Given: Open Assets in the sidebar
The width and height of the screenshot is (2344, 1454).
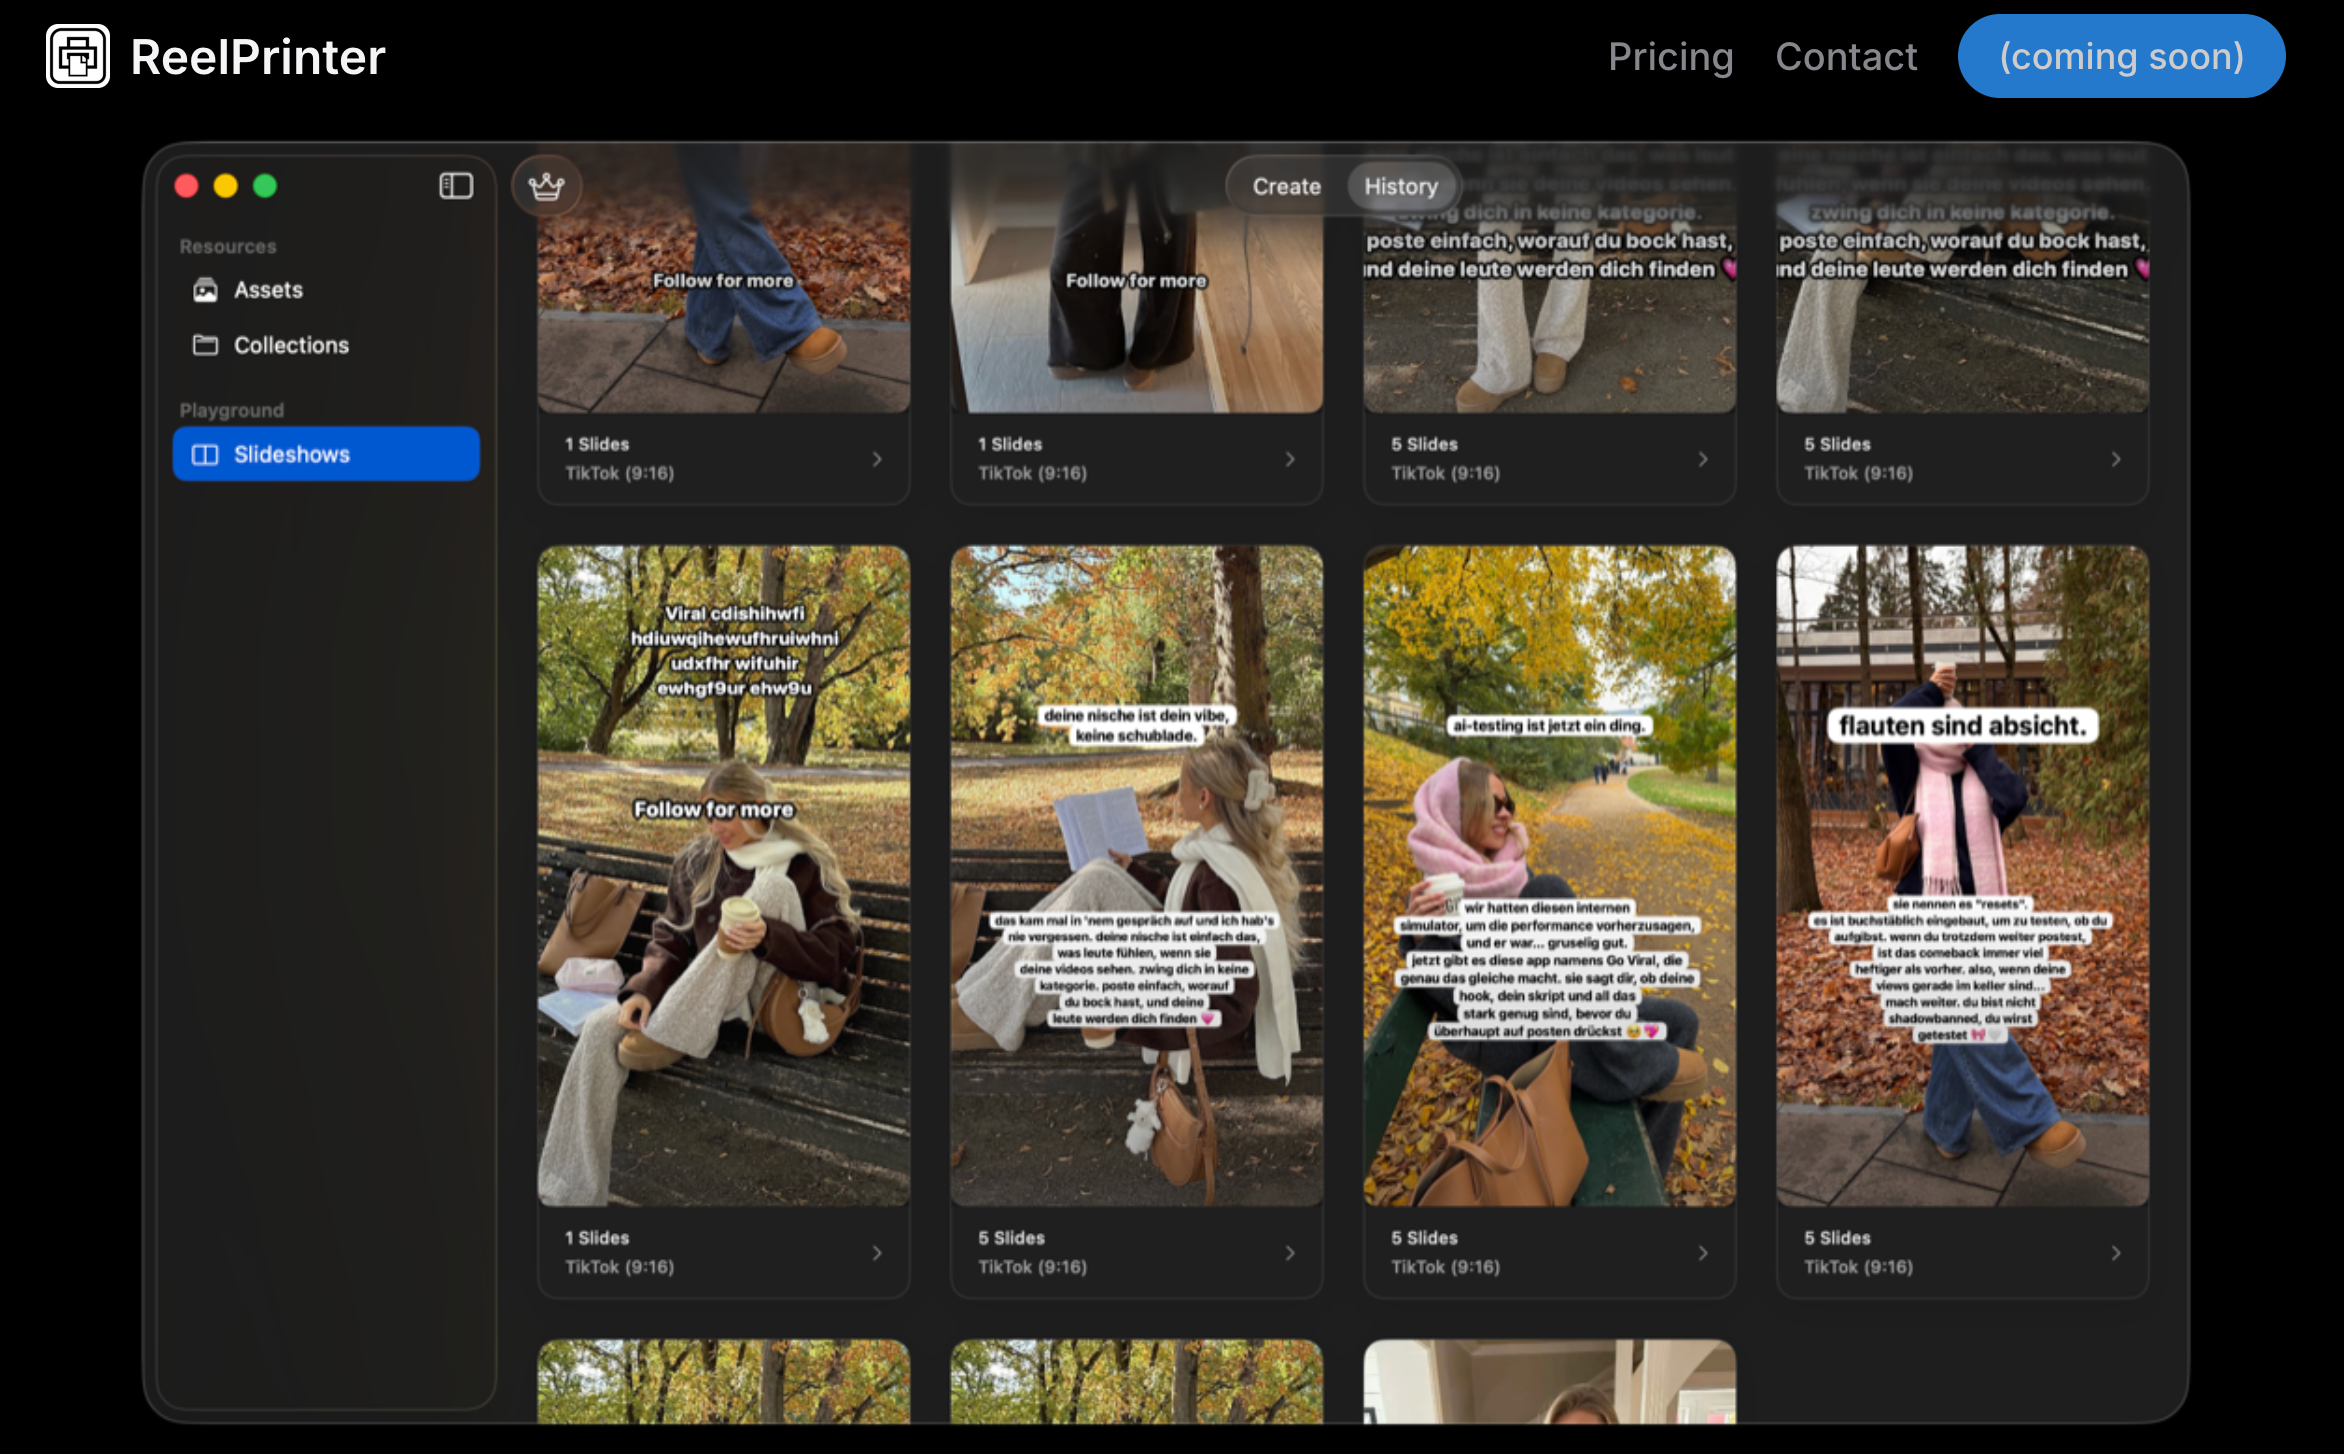Looking at the screenshot, I should coord(268,290).
